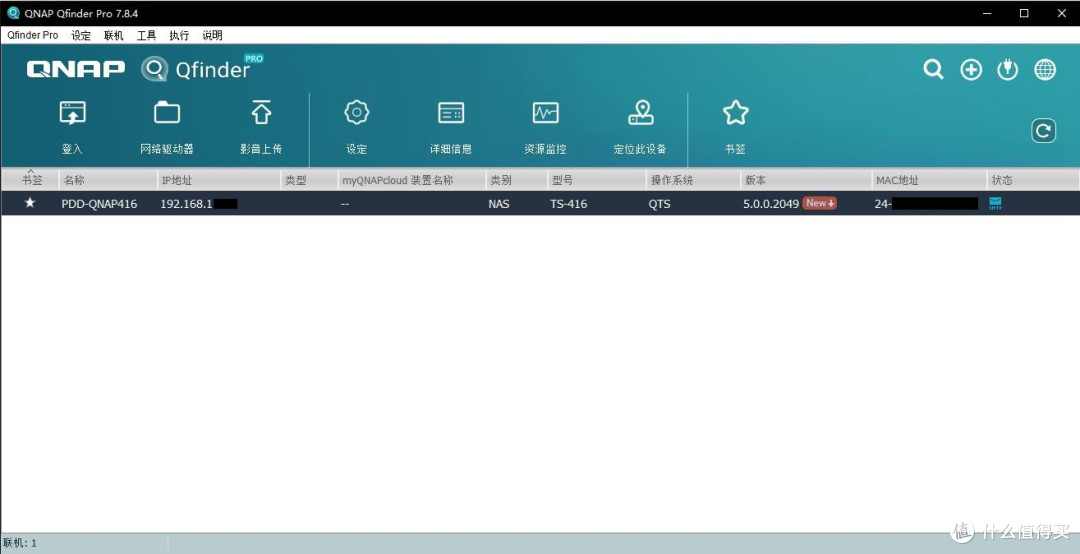
Task: Open the Qfinder Pro menu
Action: 32,35
